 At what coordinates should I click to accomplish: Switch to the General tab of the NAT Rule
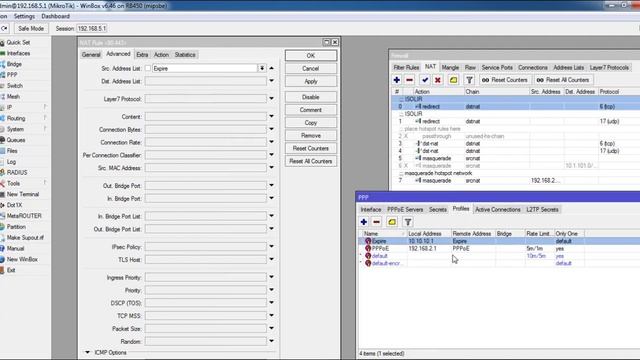[91, 55]
